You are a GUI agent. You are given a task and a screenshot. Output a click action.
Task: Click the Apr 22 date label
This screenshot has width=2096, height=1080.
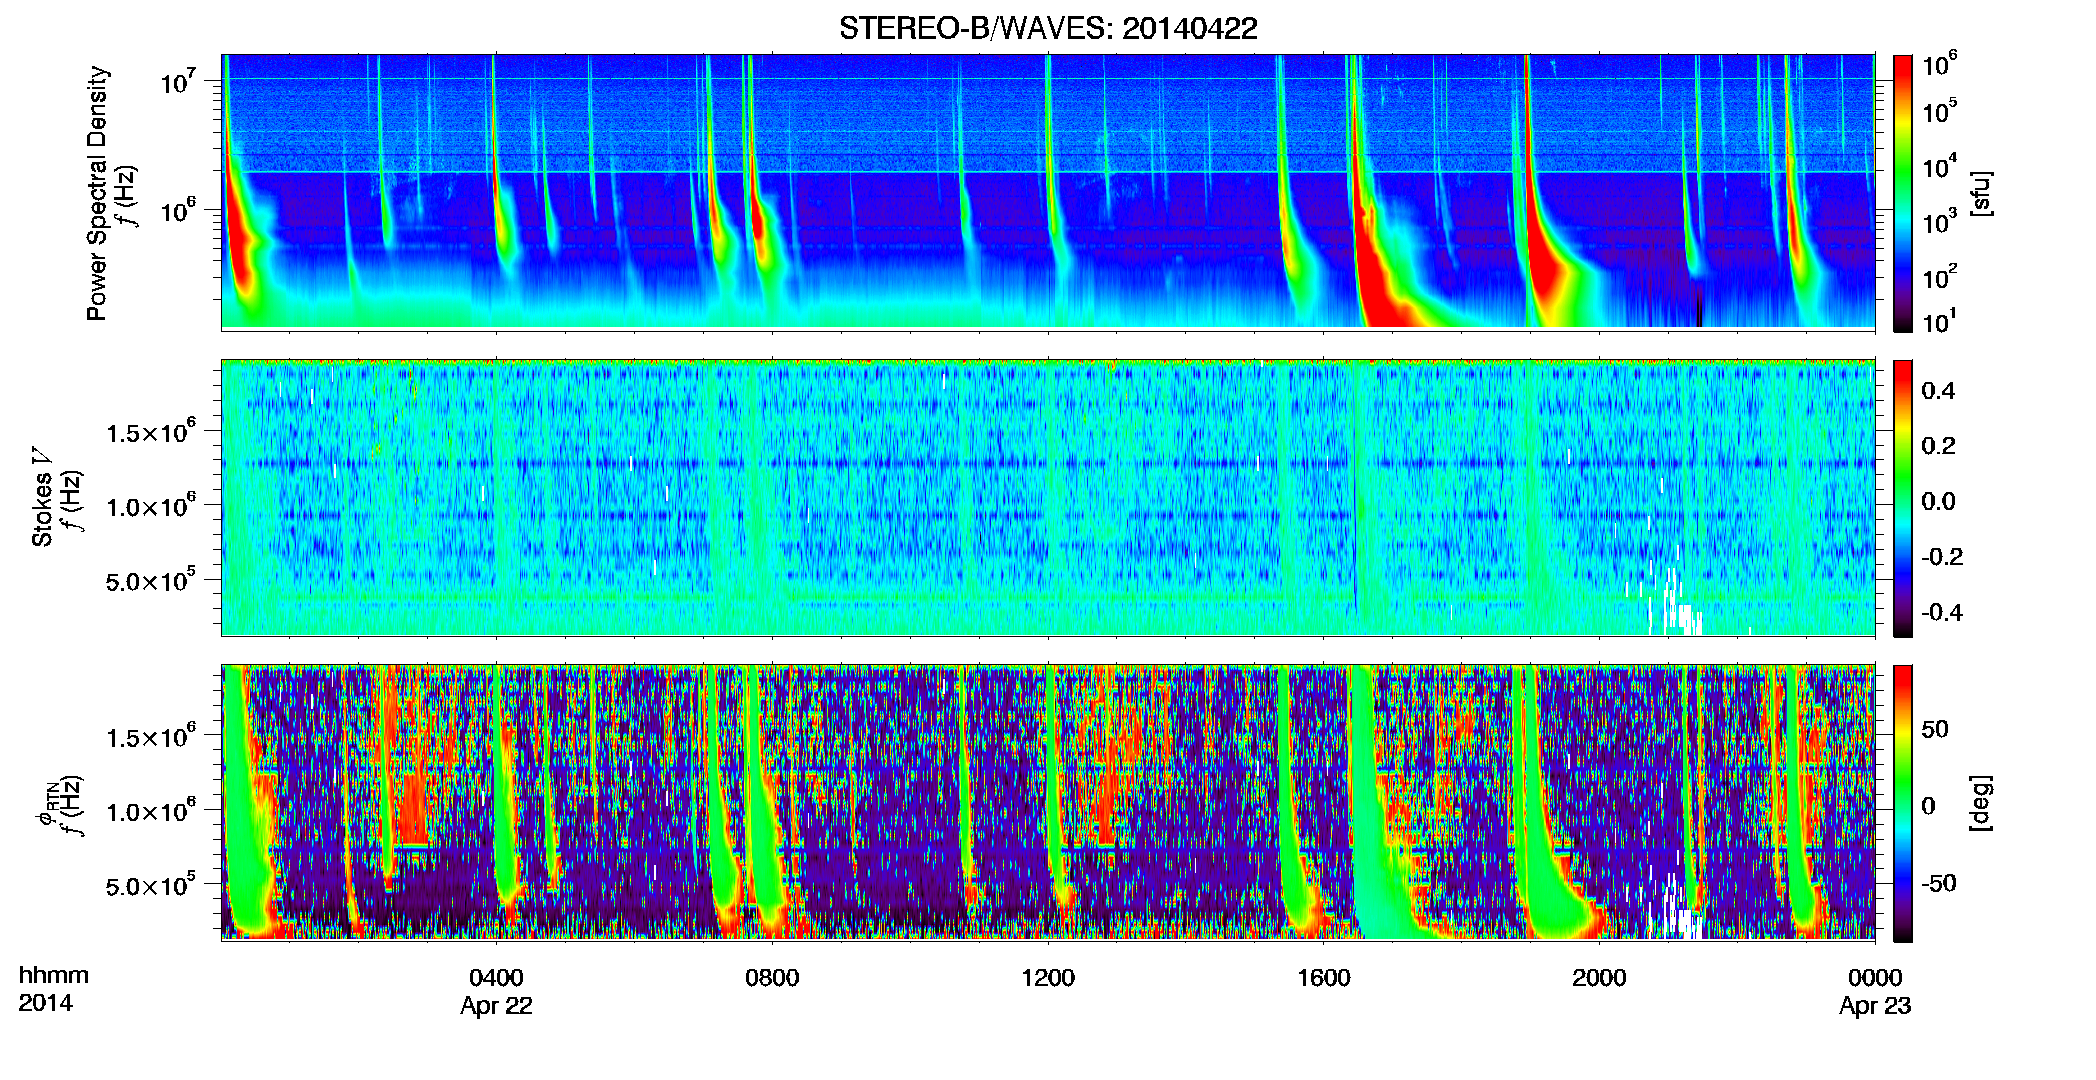tap(496, 1006)
